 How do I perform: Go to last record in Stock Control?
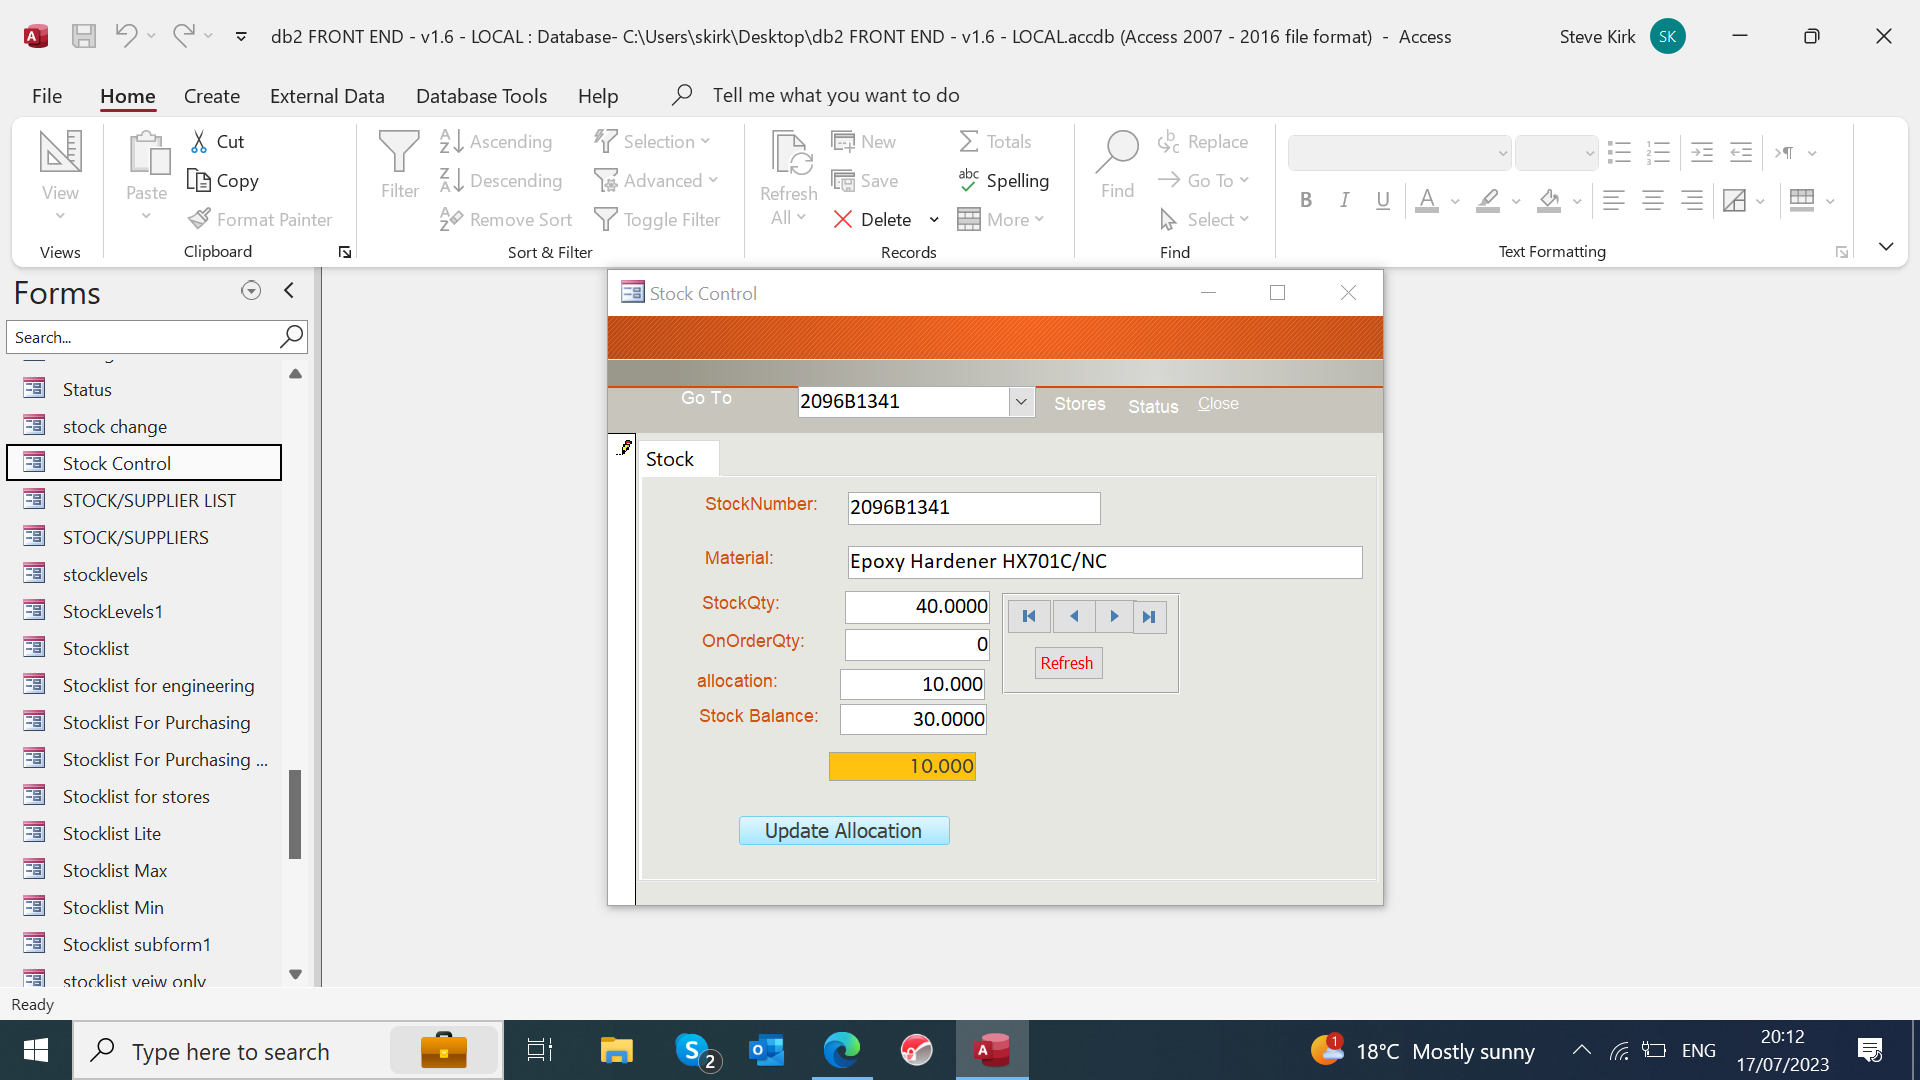(x=1150, y=616)
